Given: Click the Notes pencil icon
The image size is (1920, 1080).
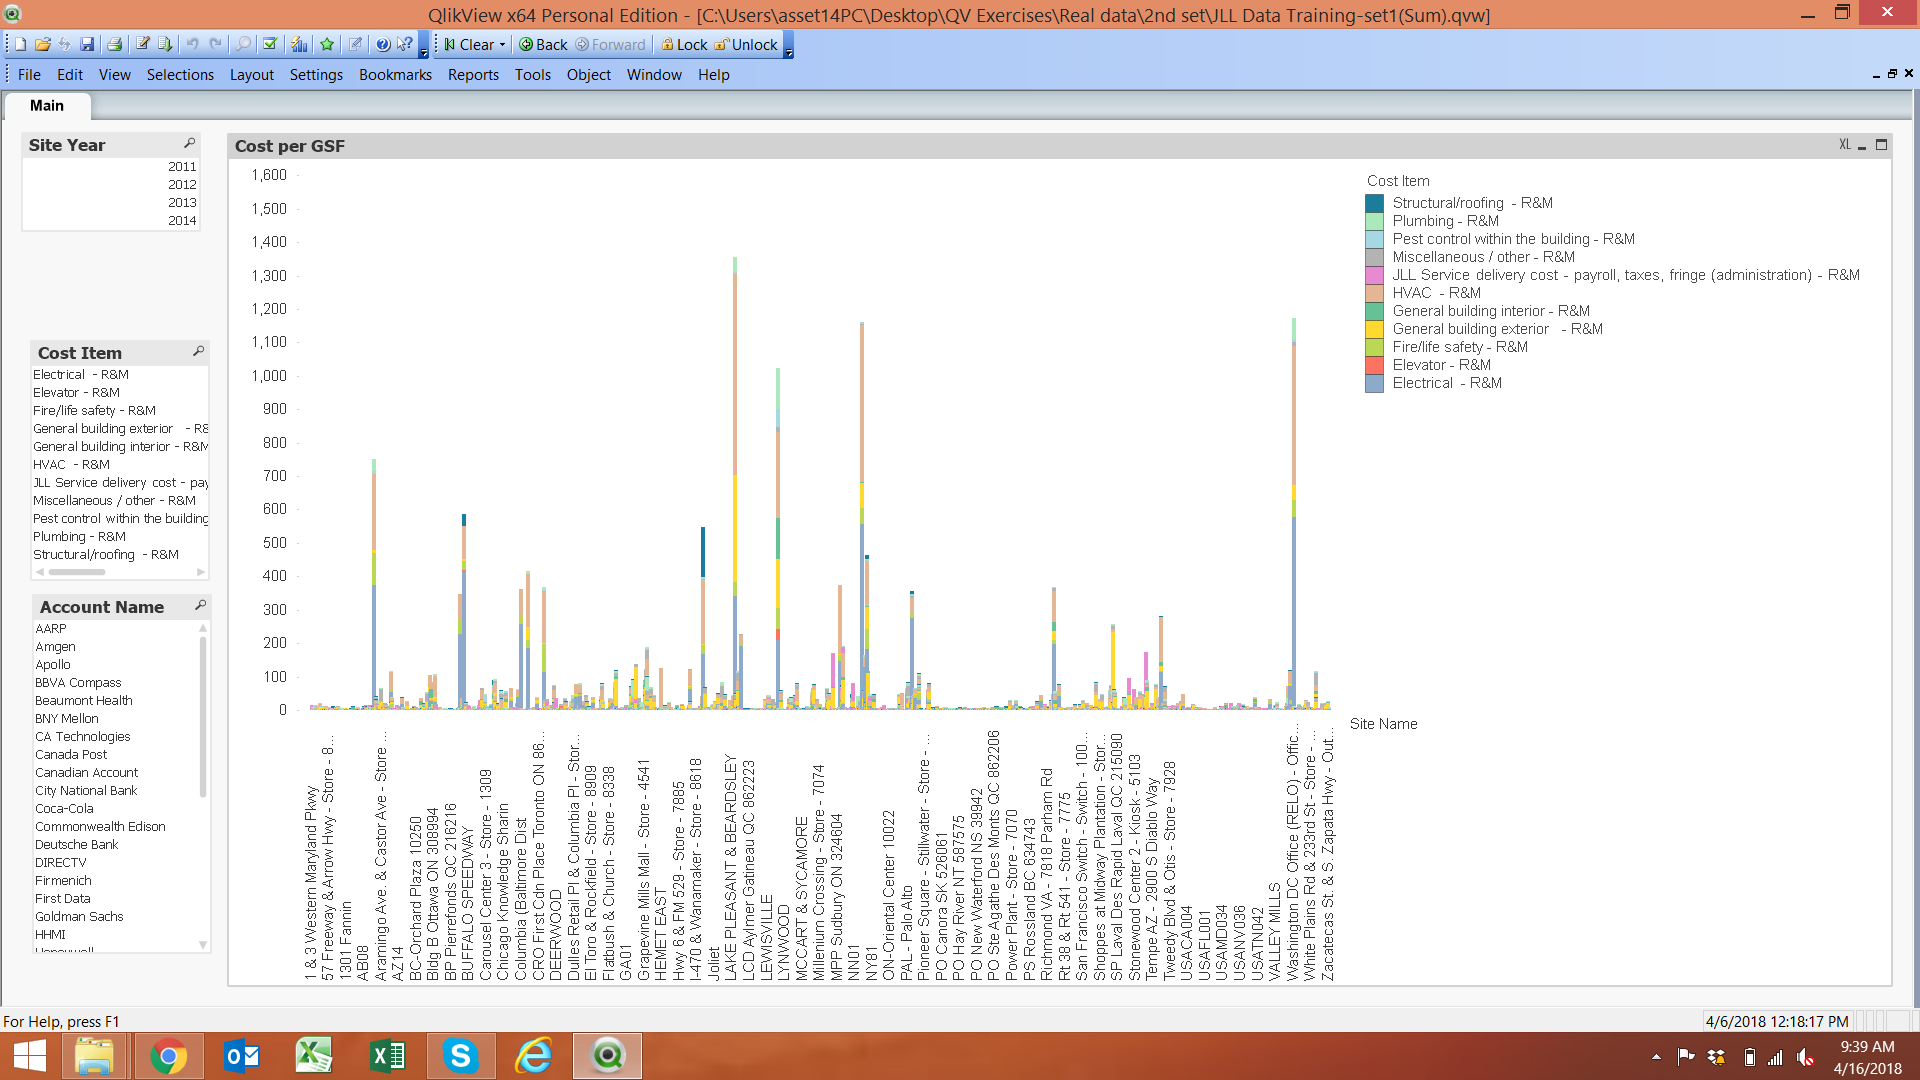Looking at the screenshot, I should point(355,45).
